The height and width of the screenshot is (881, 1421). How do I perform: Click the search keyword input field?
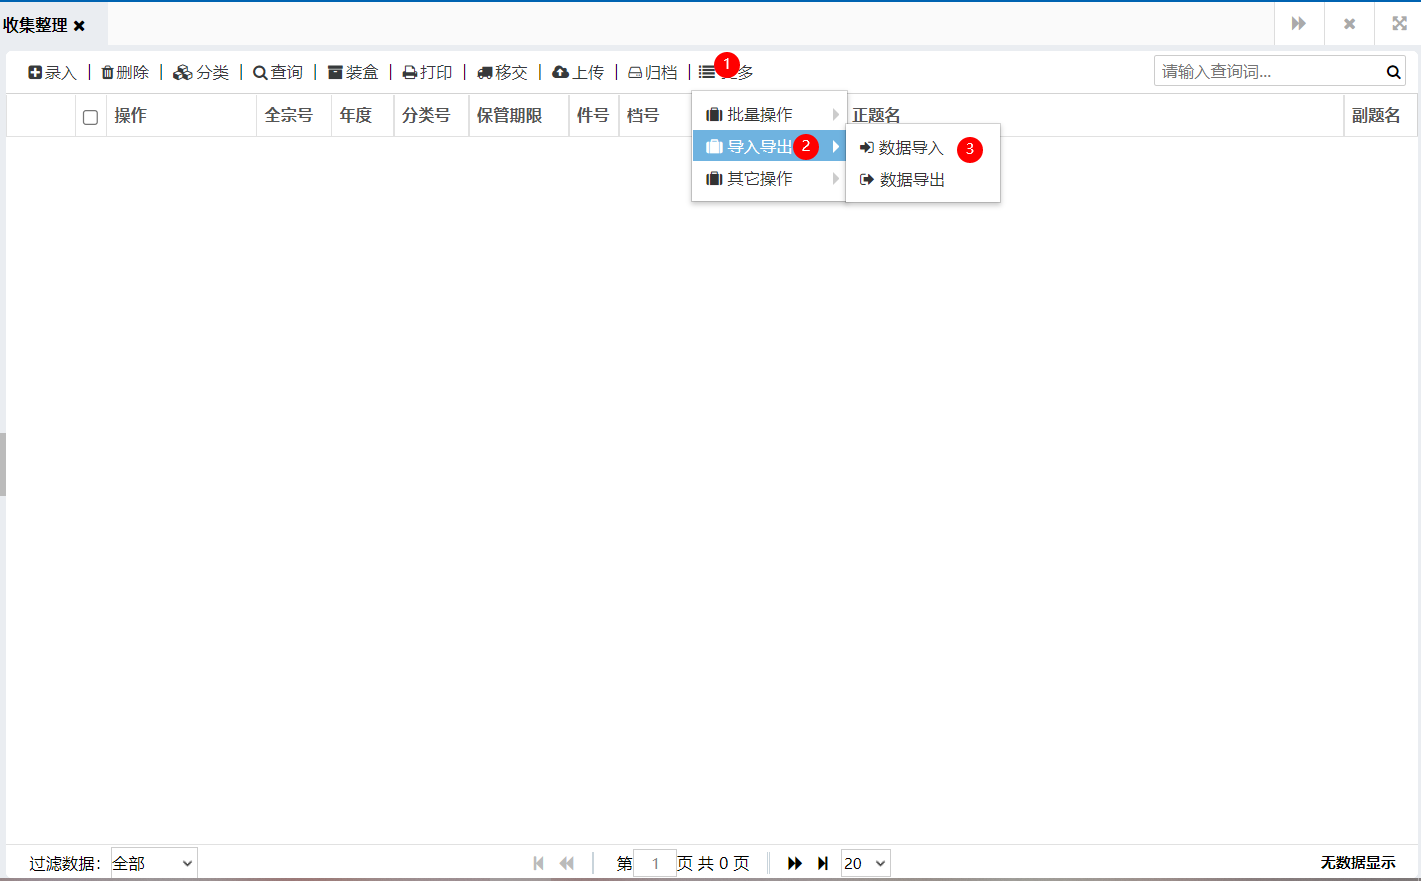1266,72
